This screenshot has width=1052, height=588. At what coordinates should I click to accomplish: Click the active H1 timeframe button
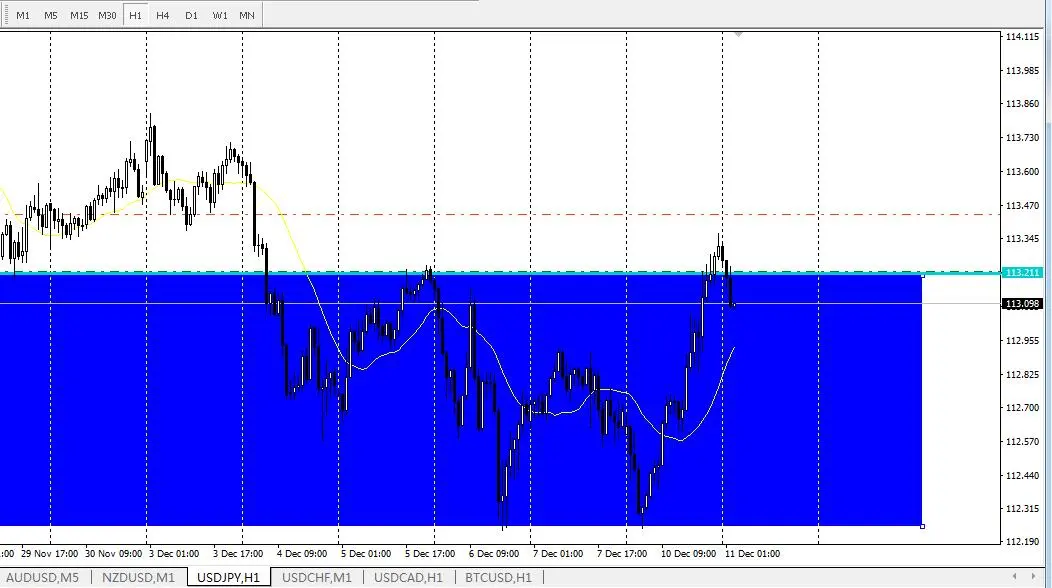(x=136, y=15)
